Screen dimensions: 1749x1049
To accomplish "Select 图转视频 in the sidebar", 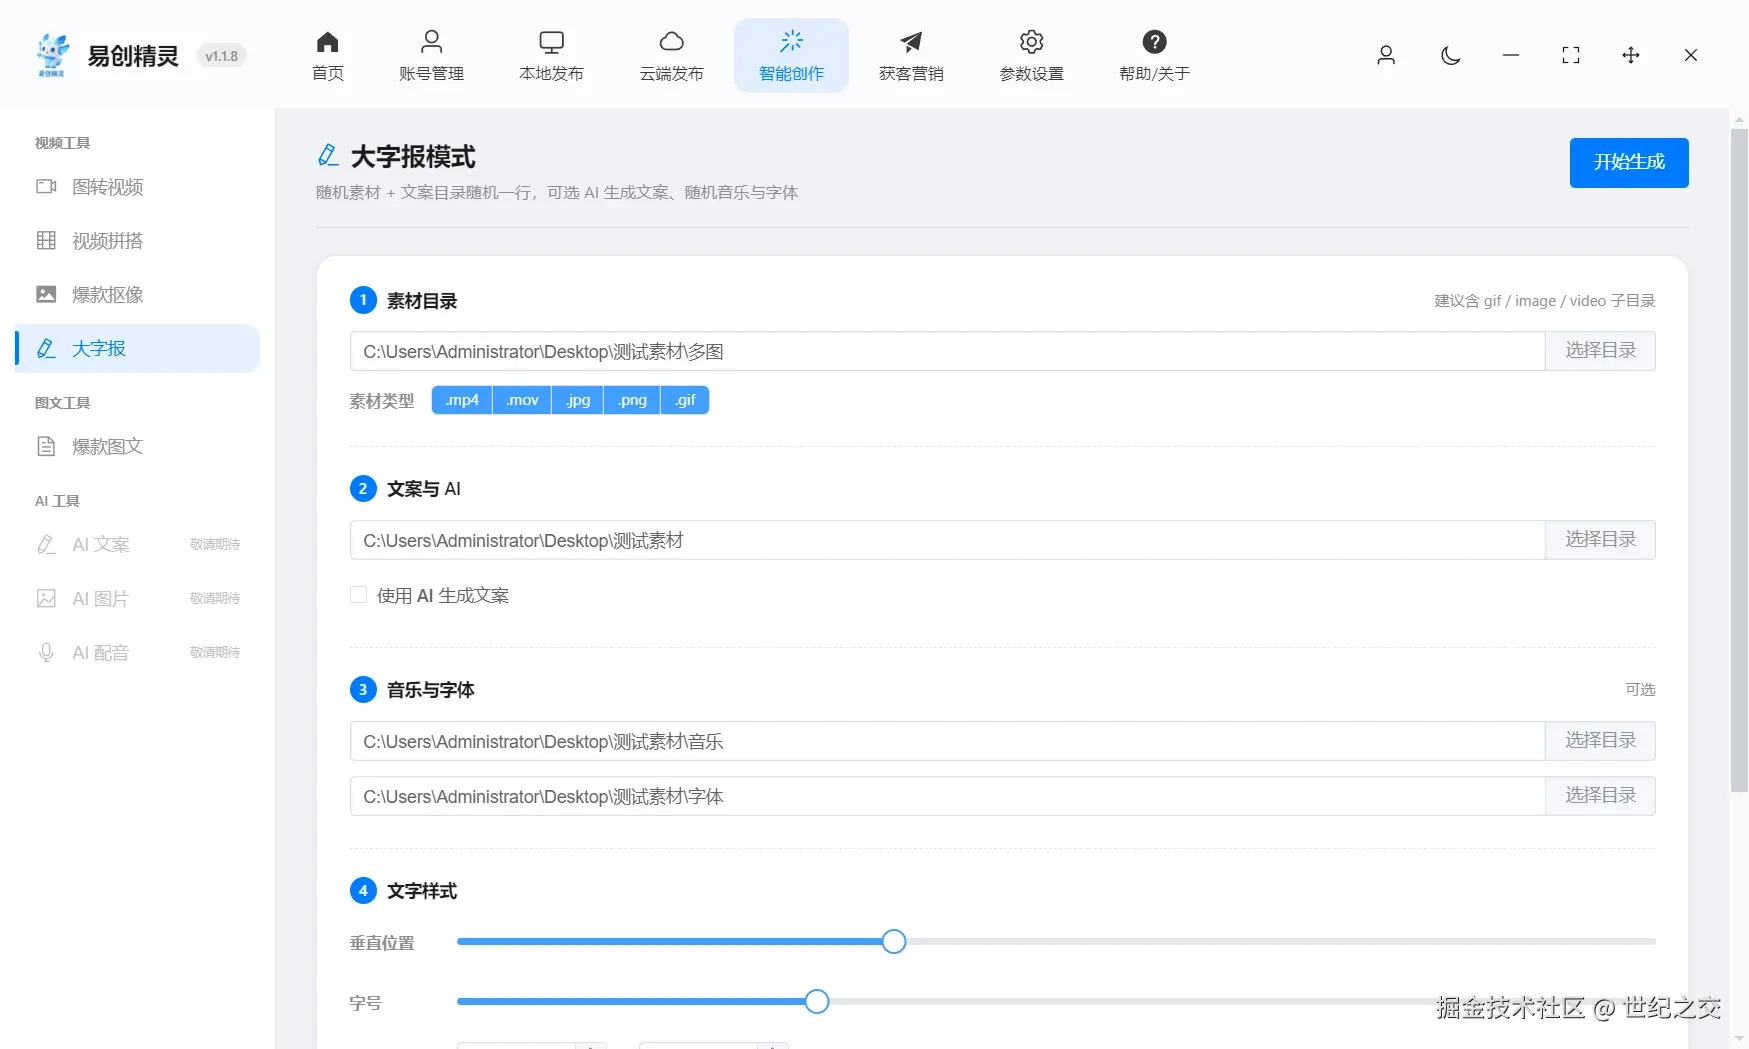I will (x=107, y=187).
